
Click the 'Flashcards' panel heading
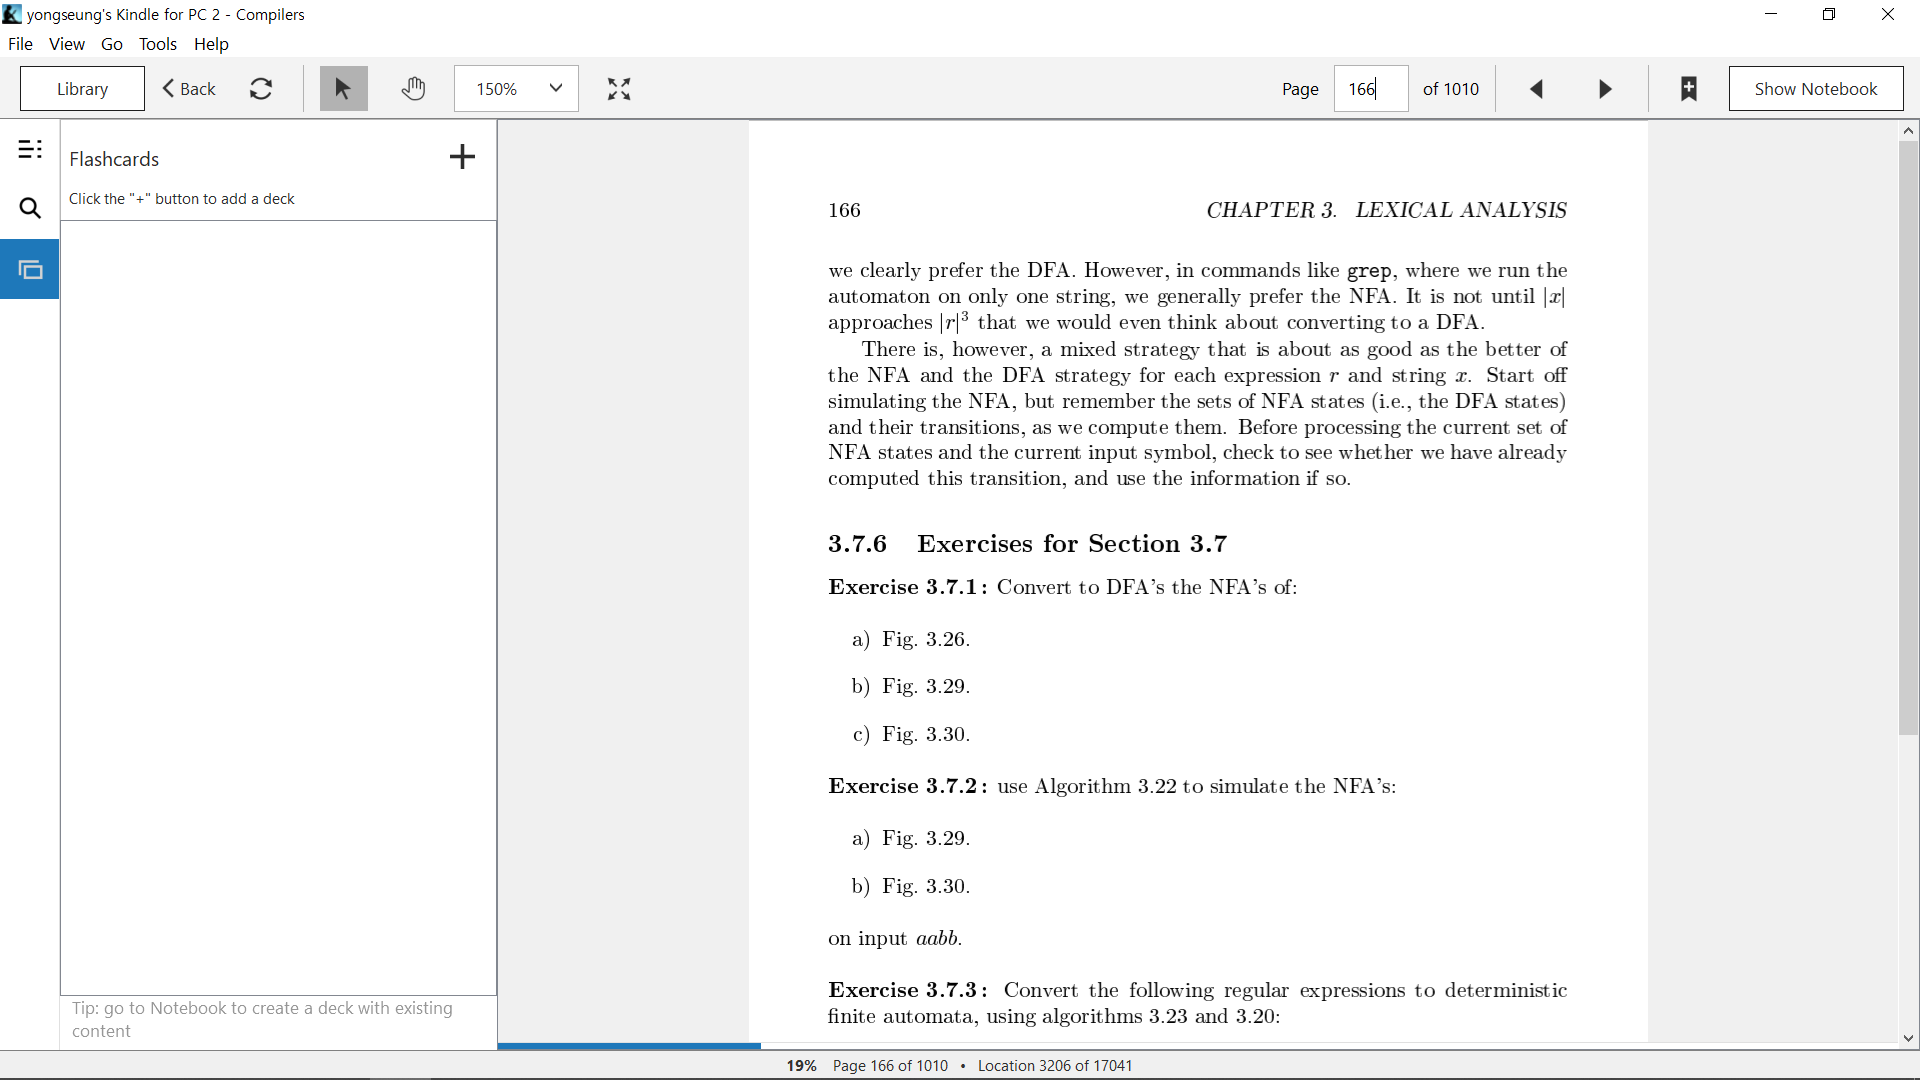tap(114, 159)
